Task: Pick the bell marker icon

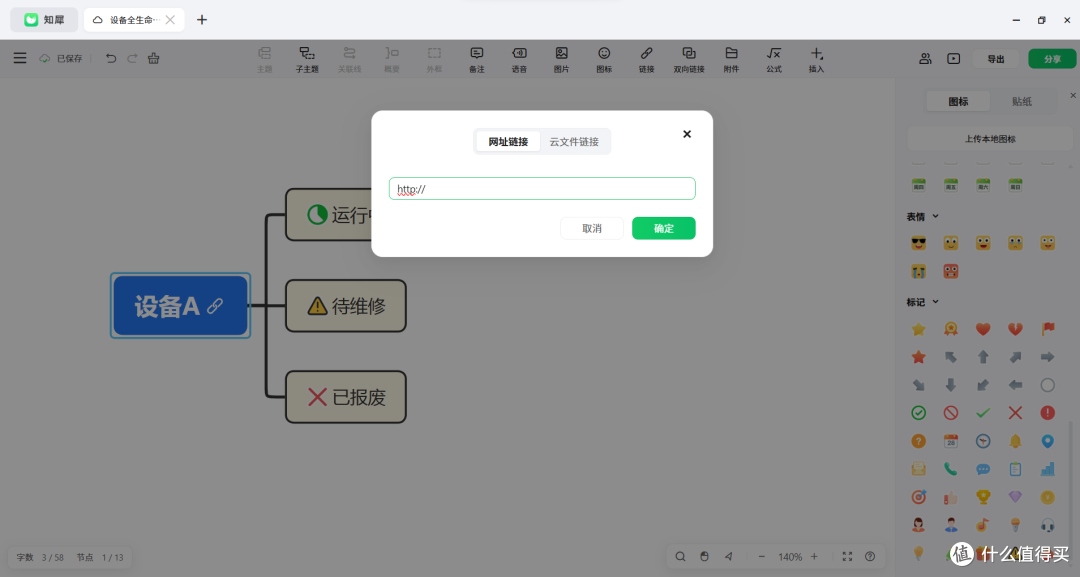Action: (x=1015, y=441)
